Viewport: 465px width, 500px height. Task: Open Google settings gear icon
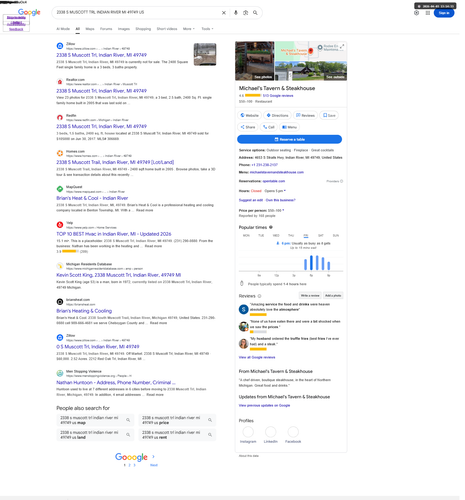416,13
